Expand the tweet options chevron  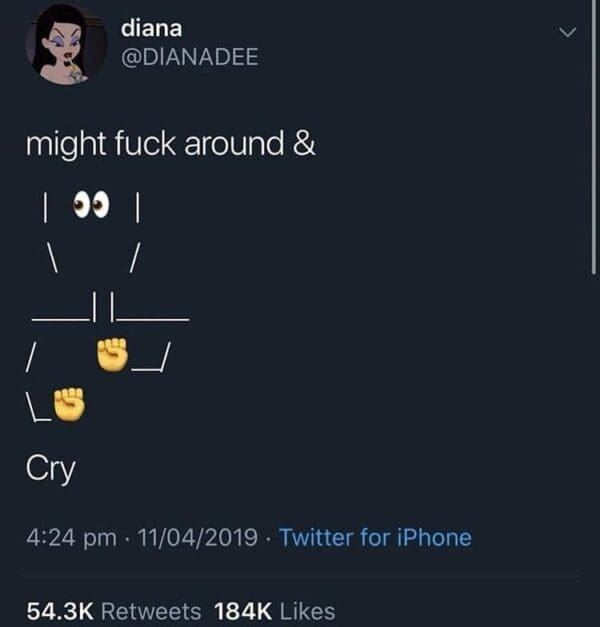(568, 32)
